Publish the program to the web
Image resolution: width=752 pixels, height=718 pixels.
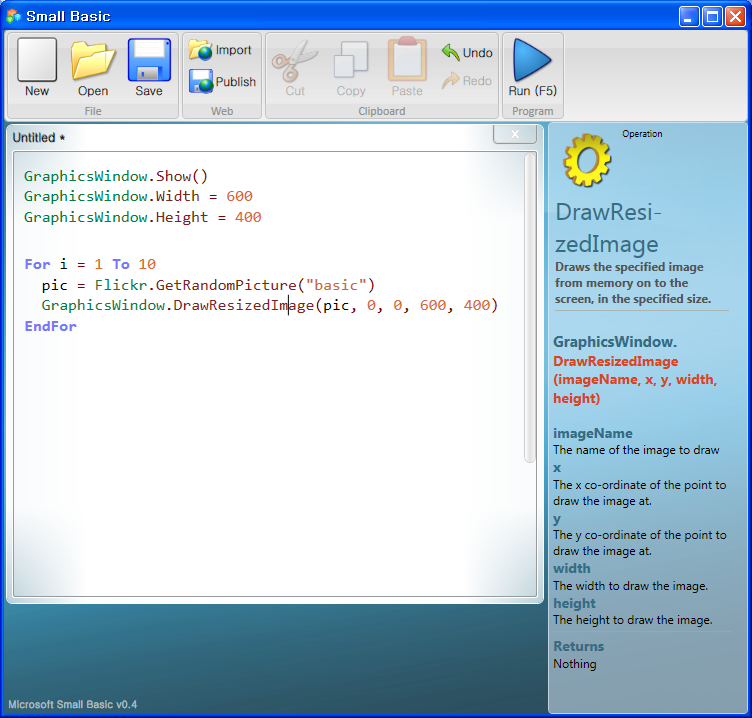tap(222, 82)
